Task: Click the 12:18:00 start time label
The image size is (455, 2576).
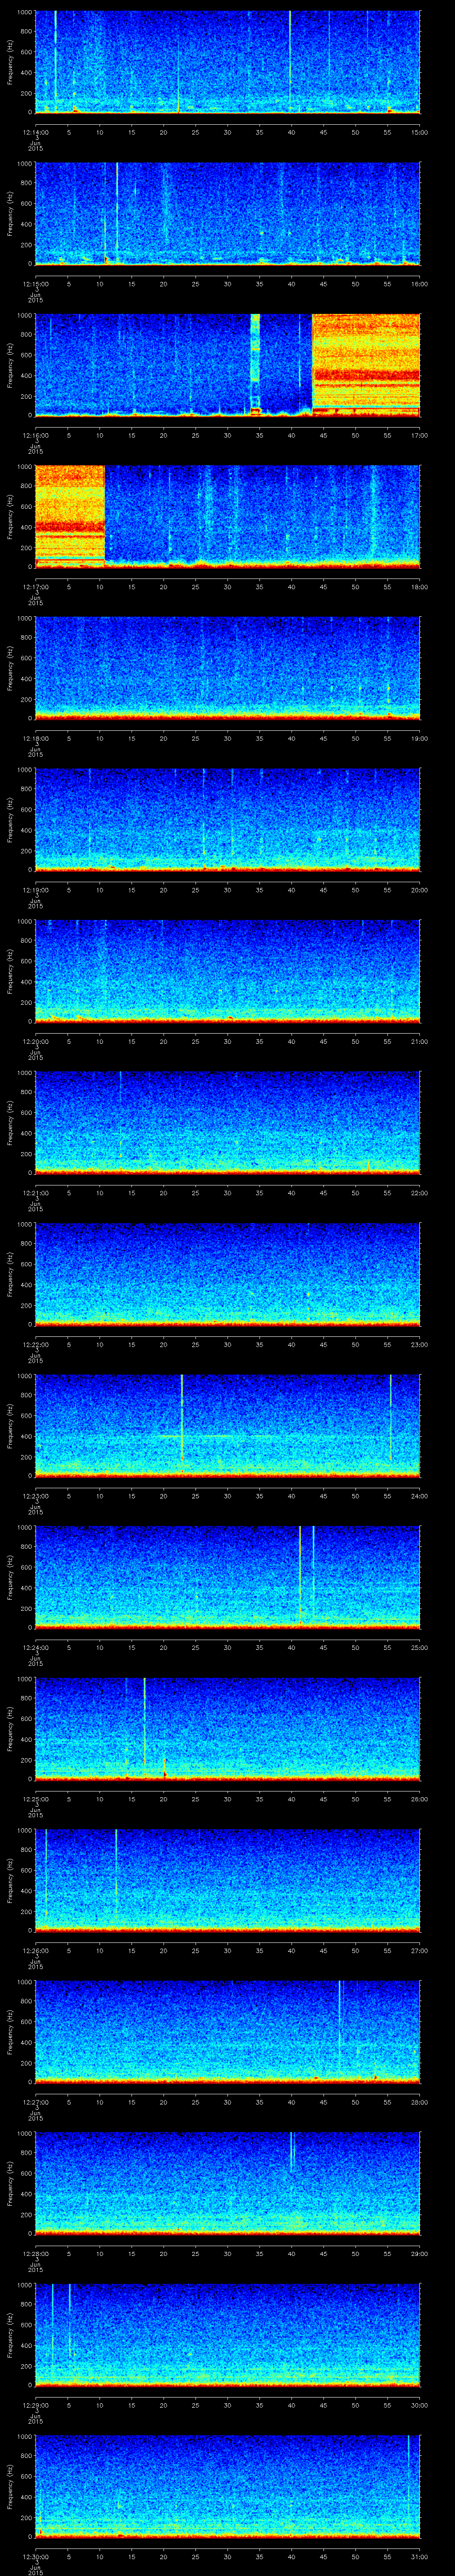Action: coord(35,738)
